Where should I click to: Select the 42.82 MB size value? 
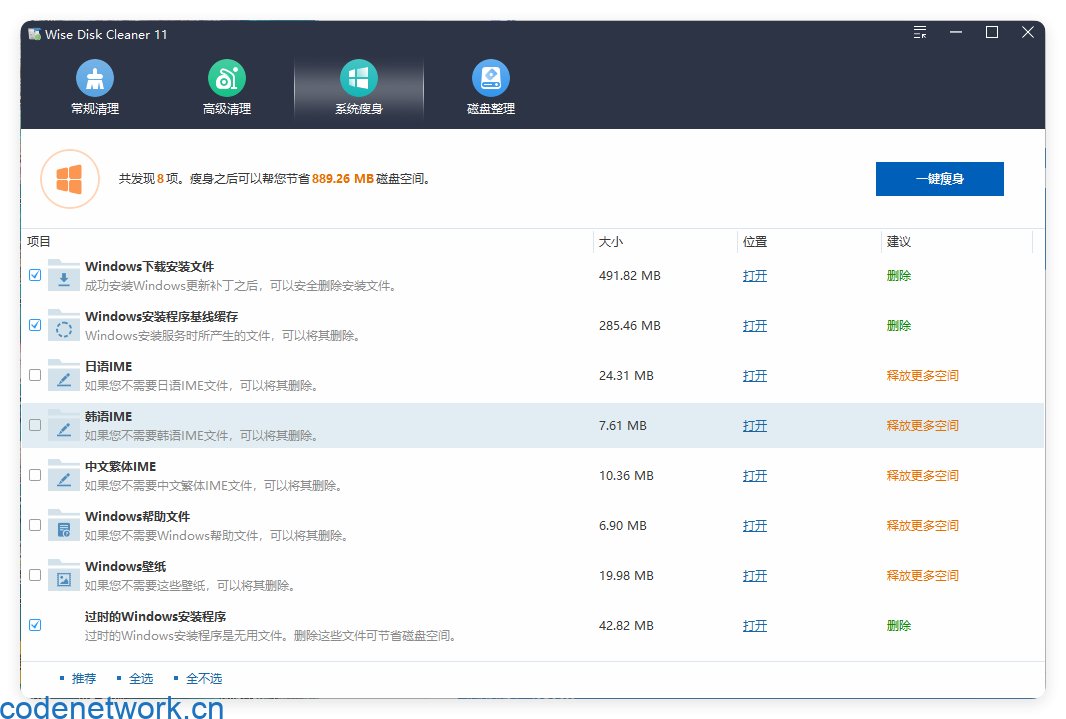tap(626, 625)
